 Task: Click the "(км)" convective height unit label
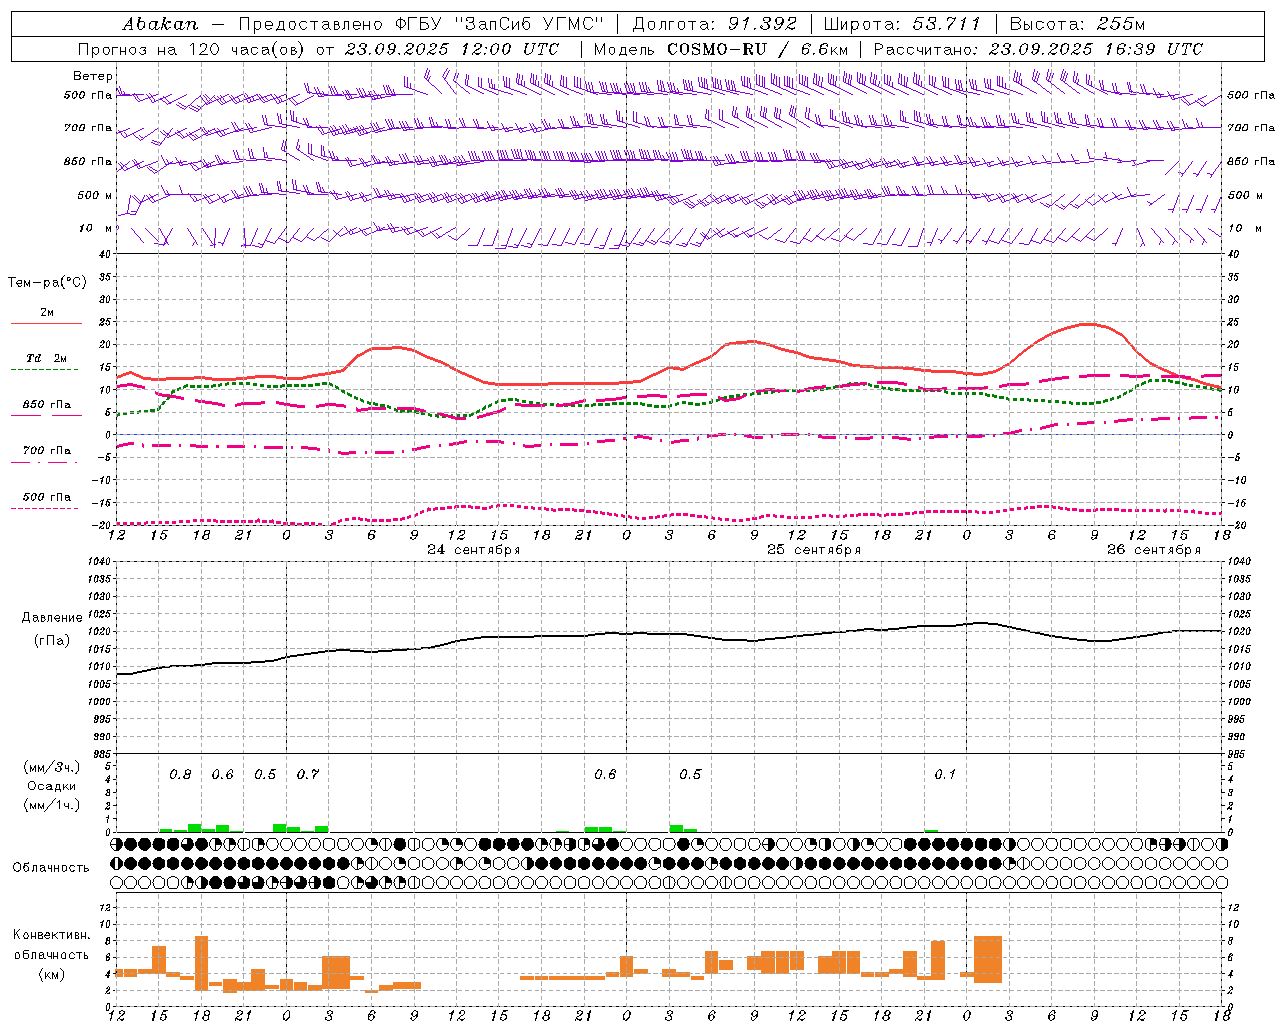(52, 974)
